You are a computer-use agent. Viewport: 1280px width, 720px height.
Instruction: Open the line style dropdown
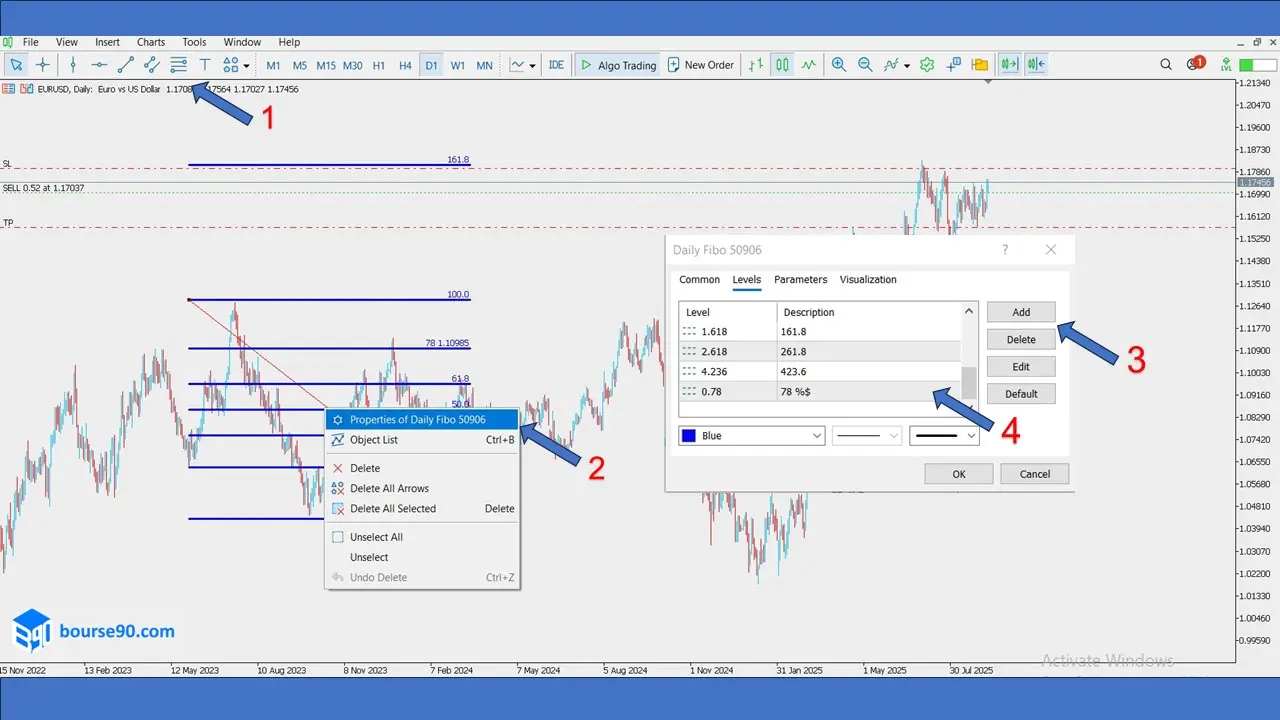coord(867,436)
